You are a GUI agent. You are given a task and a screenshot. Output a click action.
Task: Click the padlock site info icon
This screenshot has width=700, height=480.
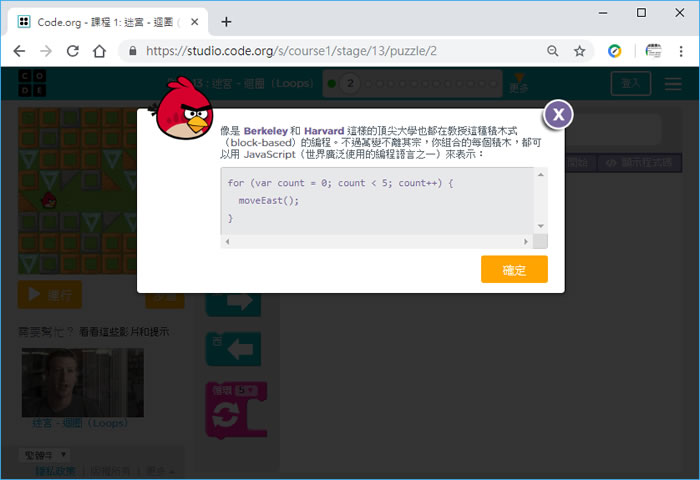coord(133,51)
